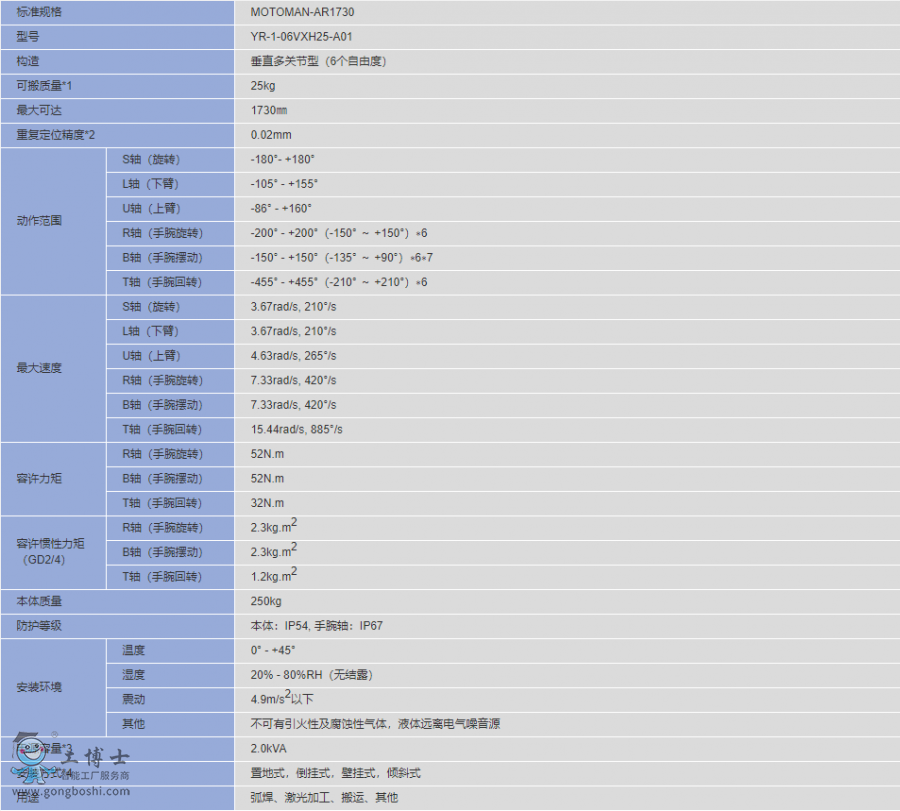The height and width of the screenshot is (811, 900).
Task: Click the 温度 sub-label
Action: [x=133, y=651]
